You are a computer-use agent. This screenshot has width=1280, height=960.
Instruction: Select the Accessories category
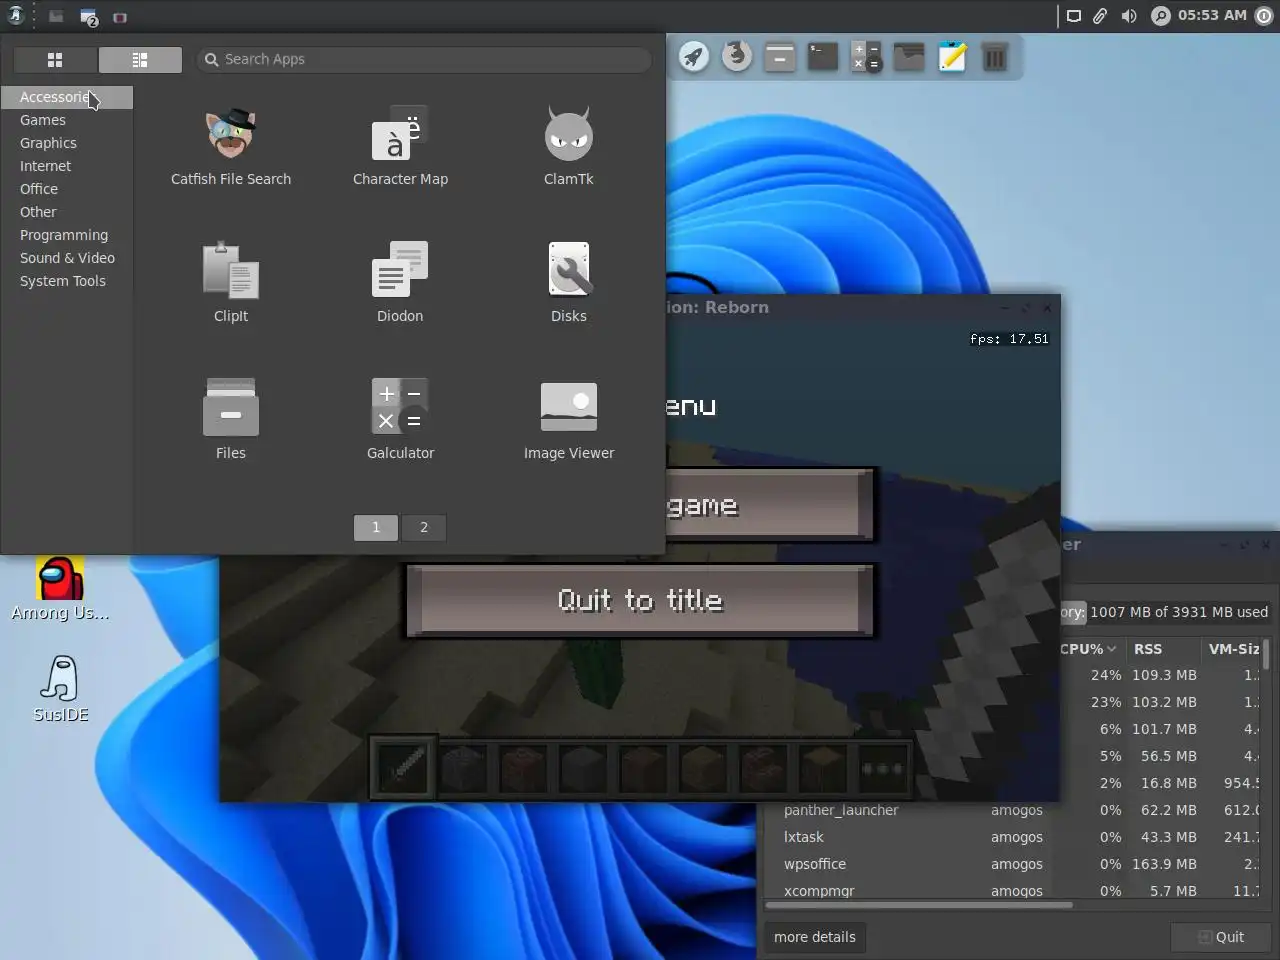tap(67, 97)
